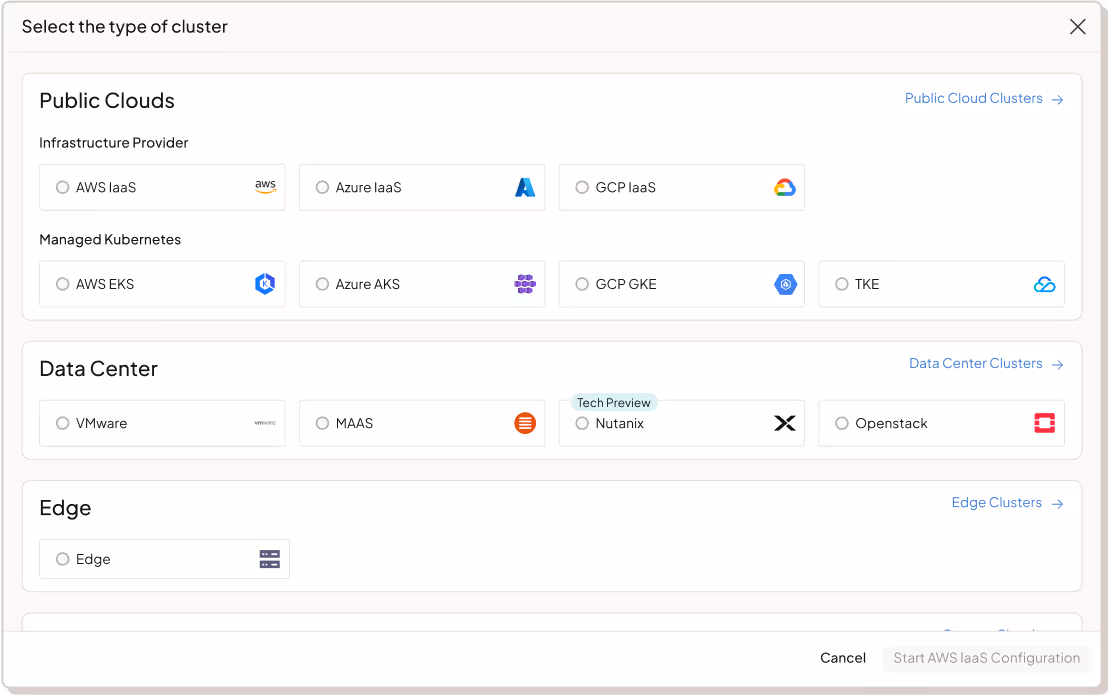Select the AWS IaaS radio button
The height and width of the screenshot is (695, 1108).
coord(63,187)
